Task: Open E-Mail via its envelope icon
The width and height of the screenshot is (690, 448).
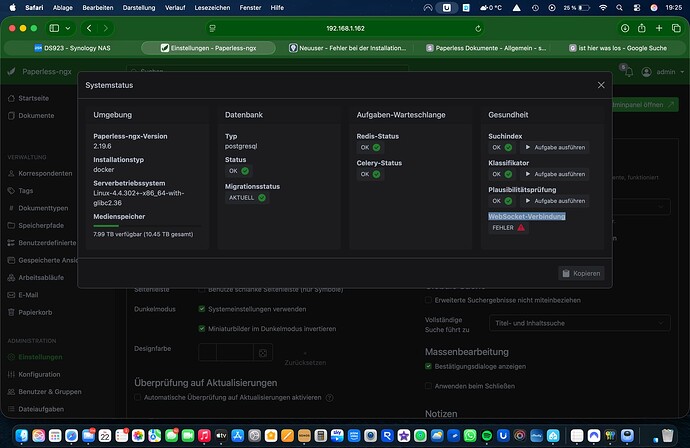Action: 11,295
